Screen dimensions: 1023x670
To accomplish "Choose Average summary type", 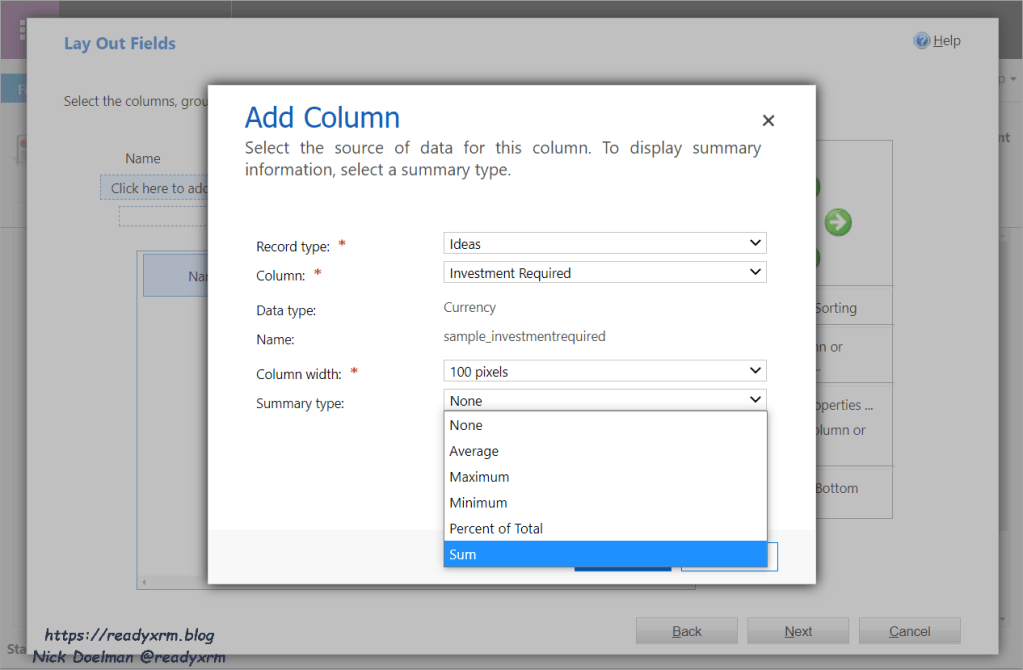I will click(604, 451).
